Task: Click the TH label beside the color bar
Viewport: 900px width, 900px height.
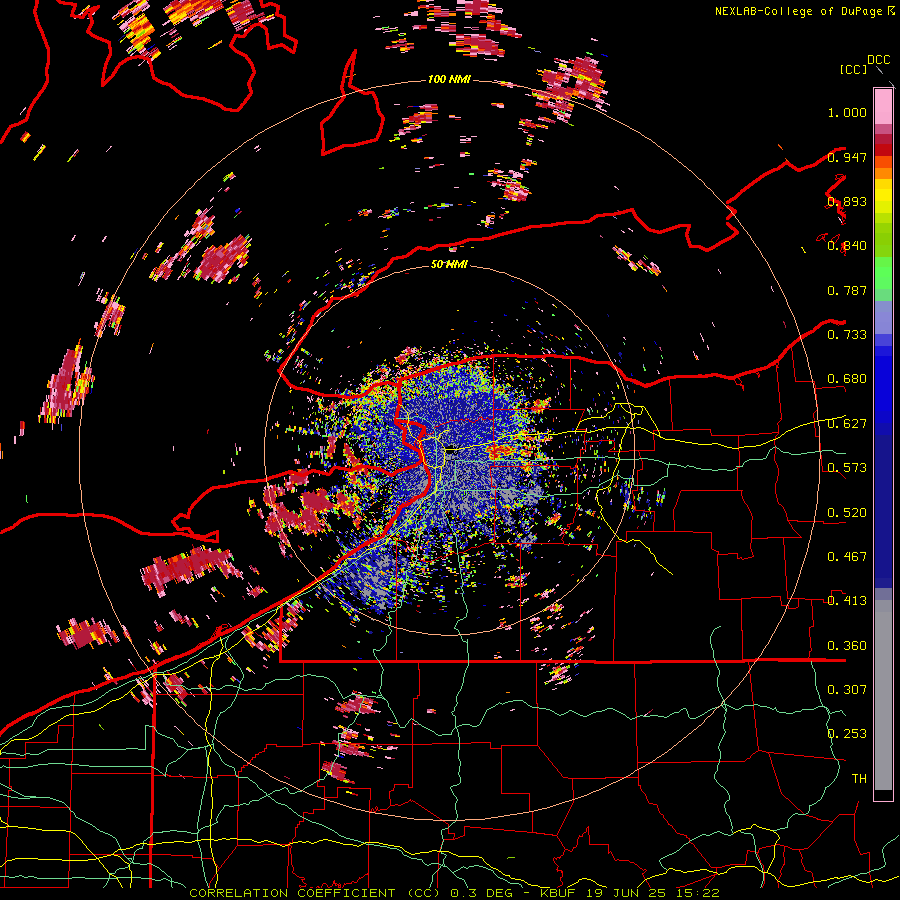Action: 859,779
